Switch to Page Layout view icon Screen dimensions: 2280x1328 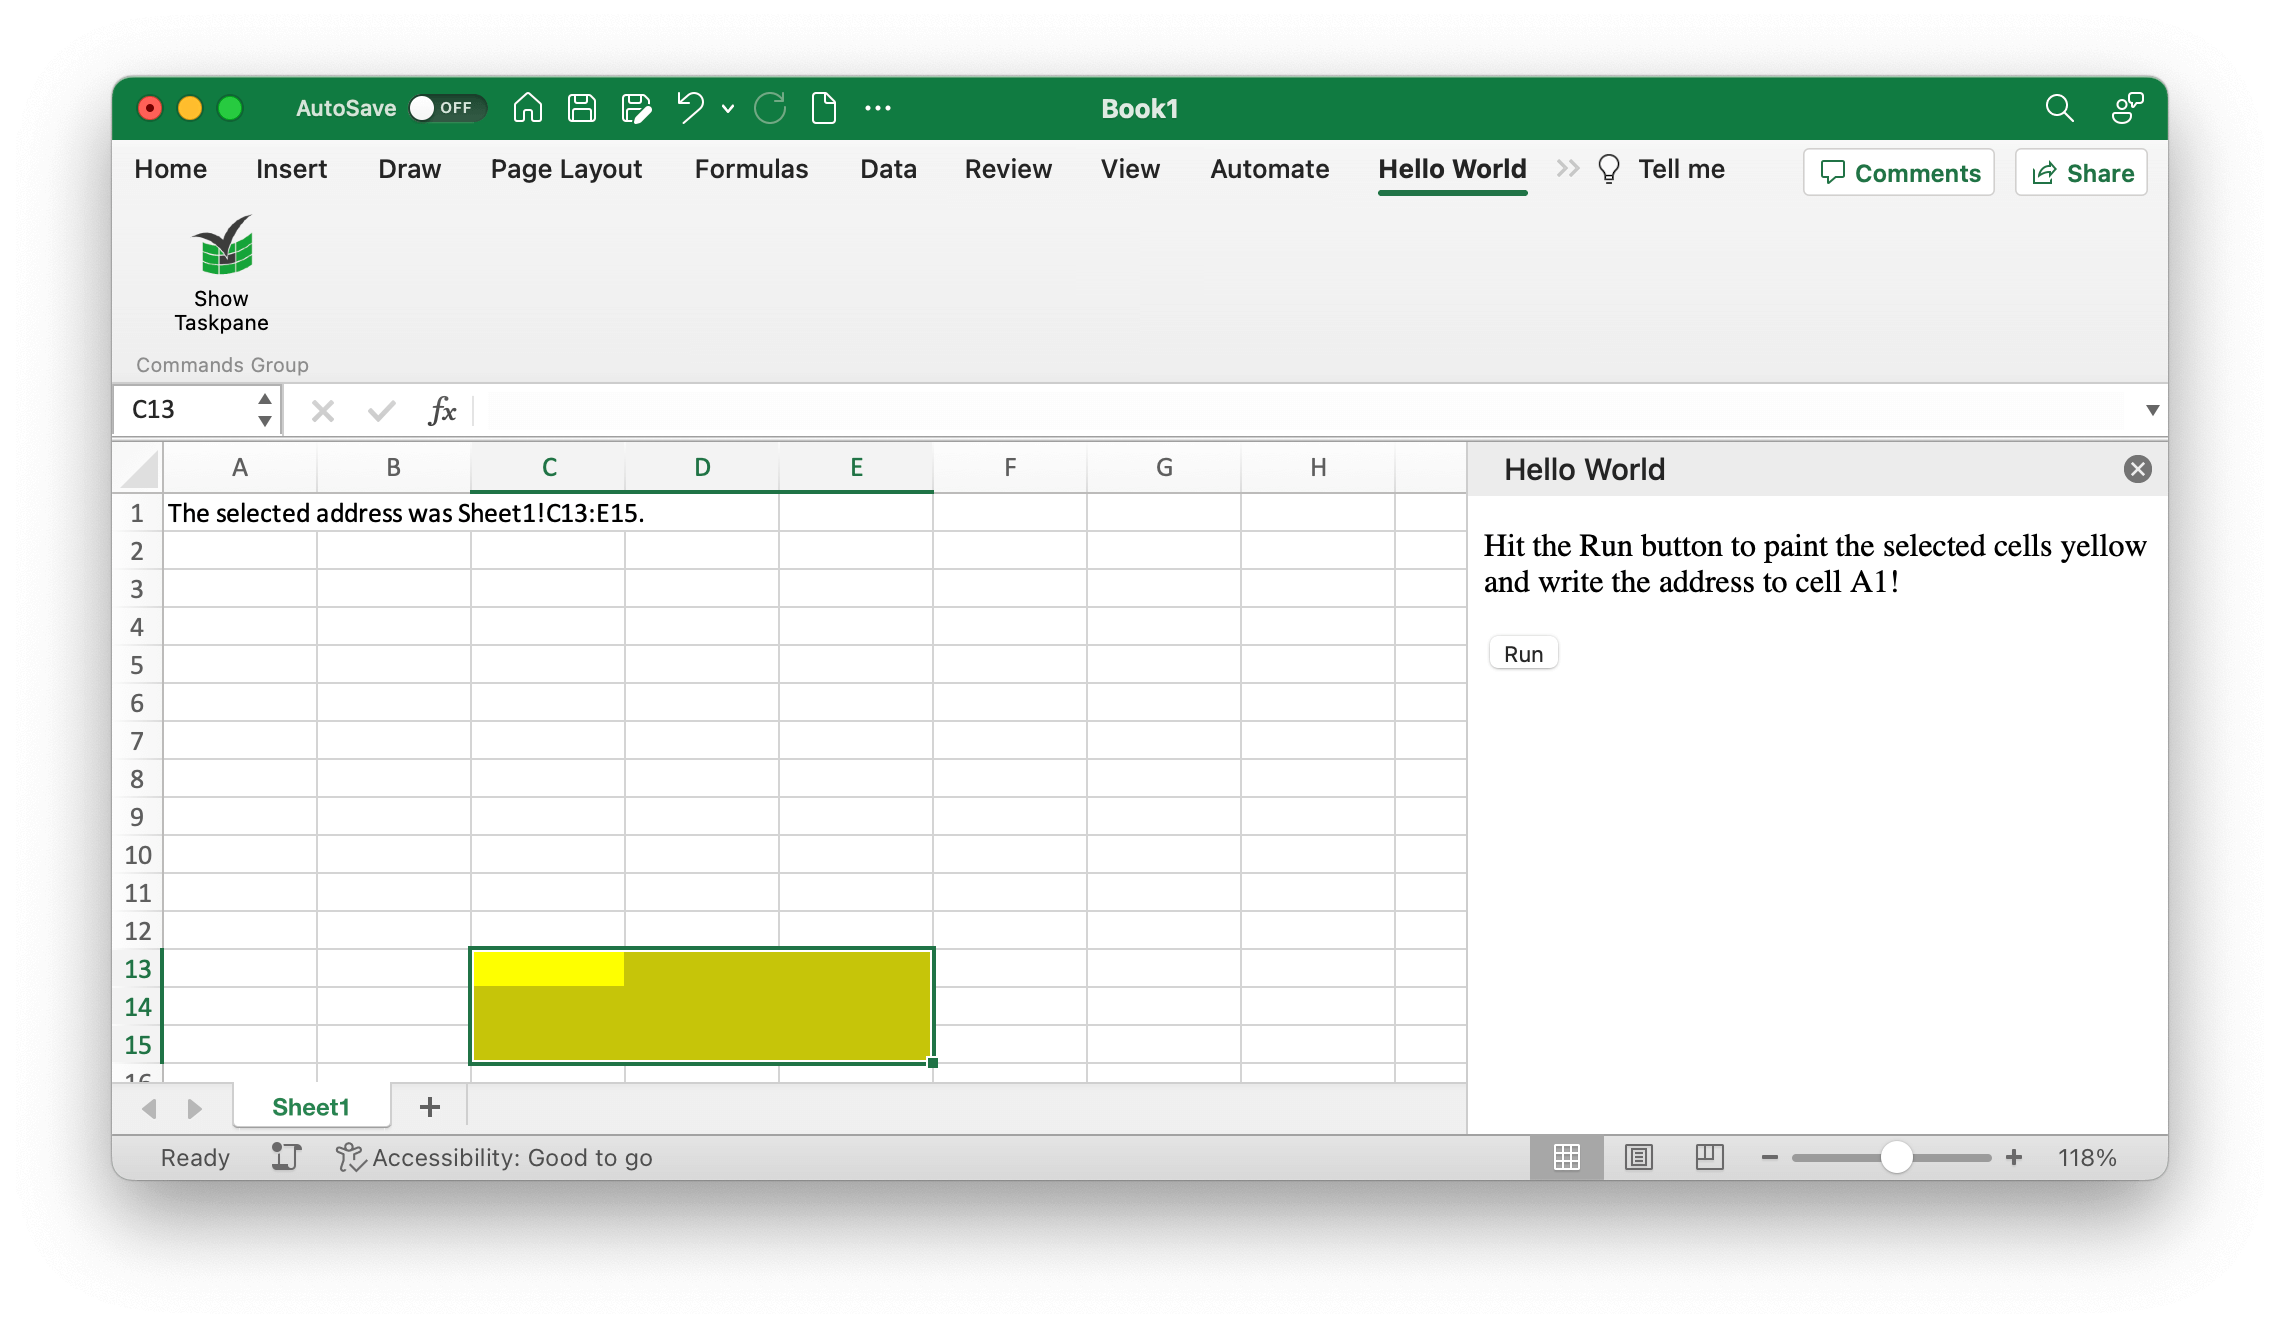point(1638,1157)
